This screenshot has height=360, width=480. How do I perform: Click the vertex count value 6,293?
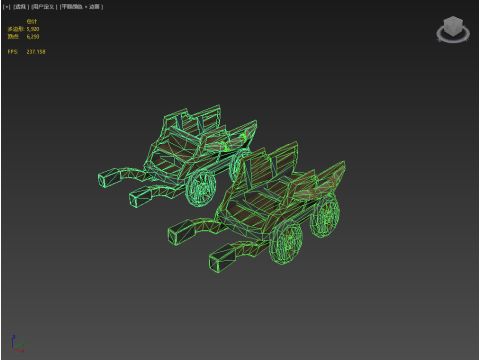click(33, 37)
